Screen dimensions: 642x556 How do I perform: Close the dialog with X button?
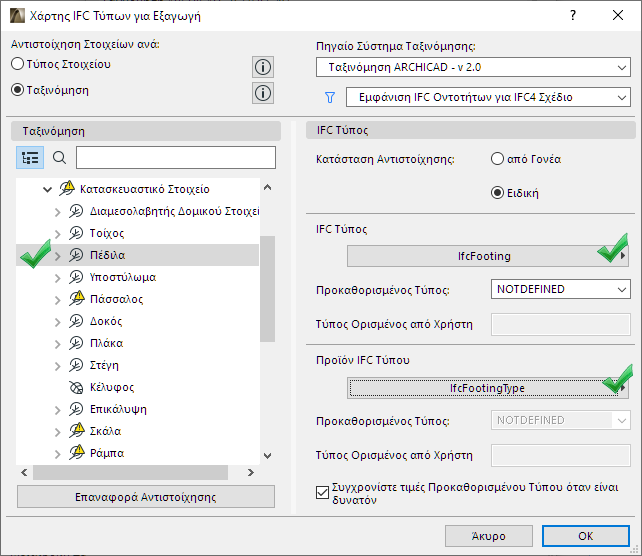[618, 16]
